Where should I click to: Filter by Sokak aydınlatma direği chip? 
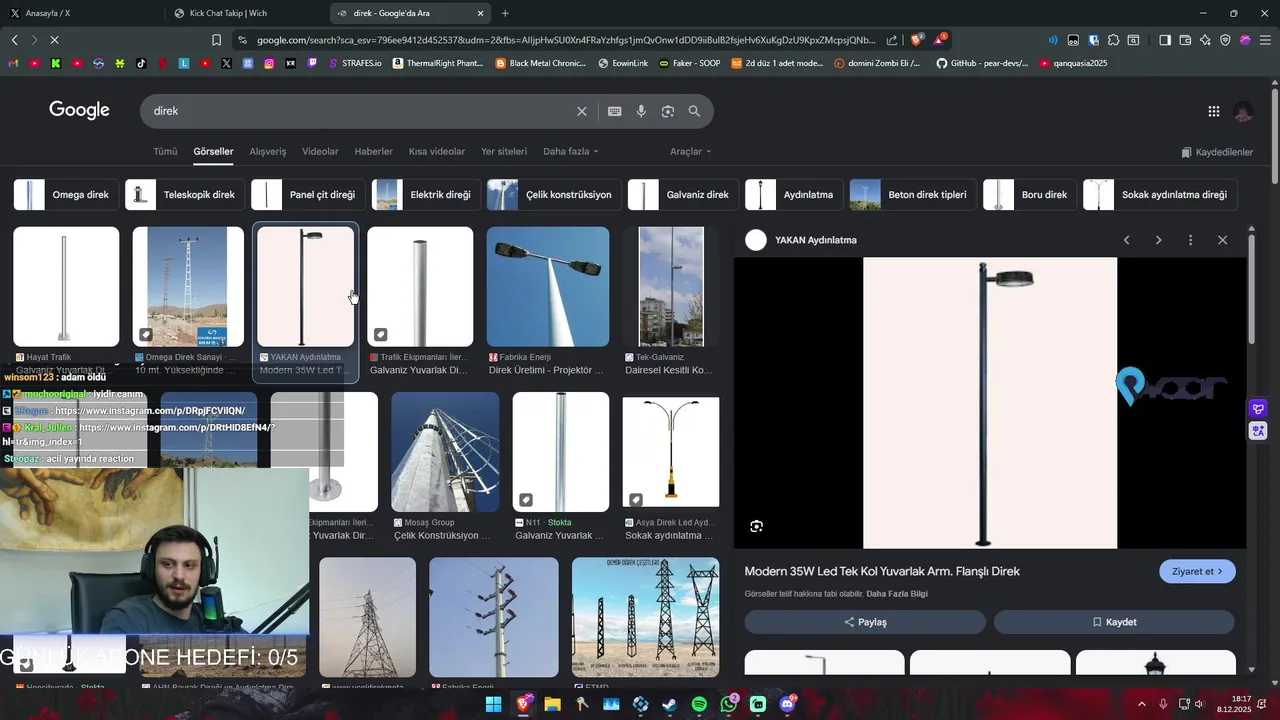point(1158,195)
